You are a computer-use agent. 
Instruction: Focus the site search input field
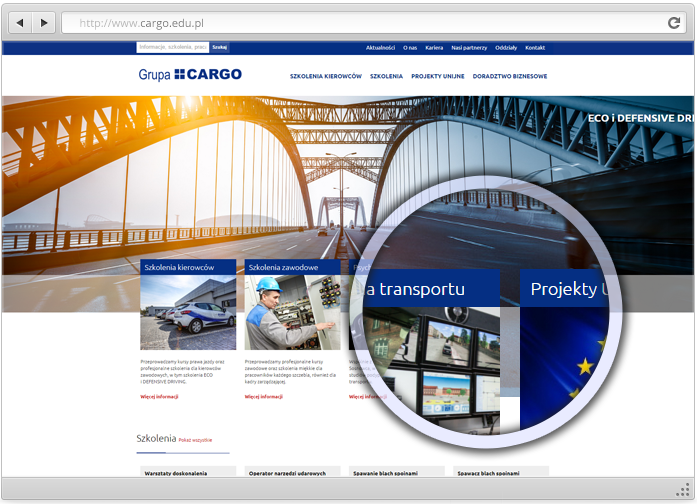point(172,47)
